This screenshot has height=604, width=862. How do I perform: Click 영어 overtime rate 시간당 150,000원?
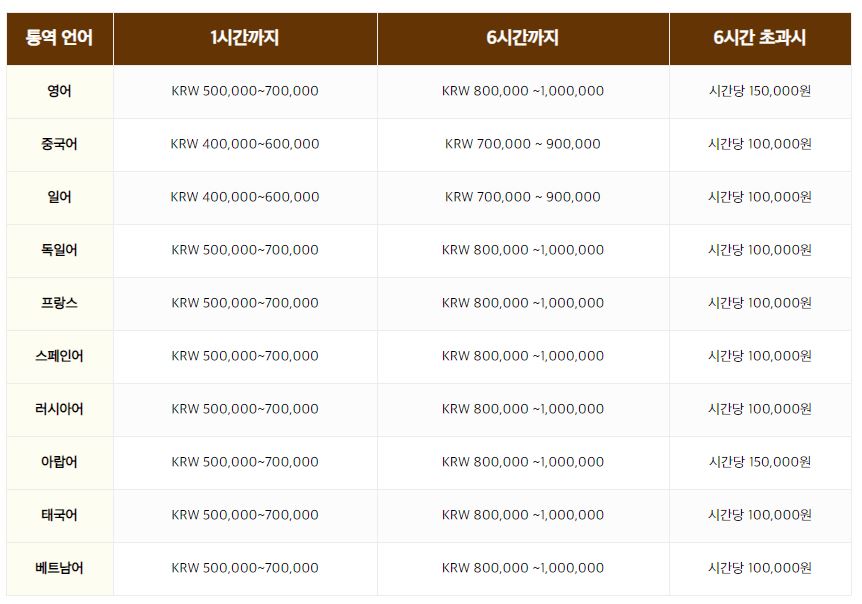tap(760, 91)
